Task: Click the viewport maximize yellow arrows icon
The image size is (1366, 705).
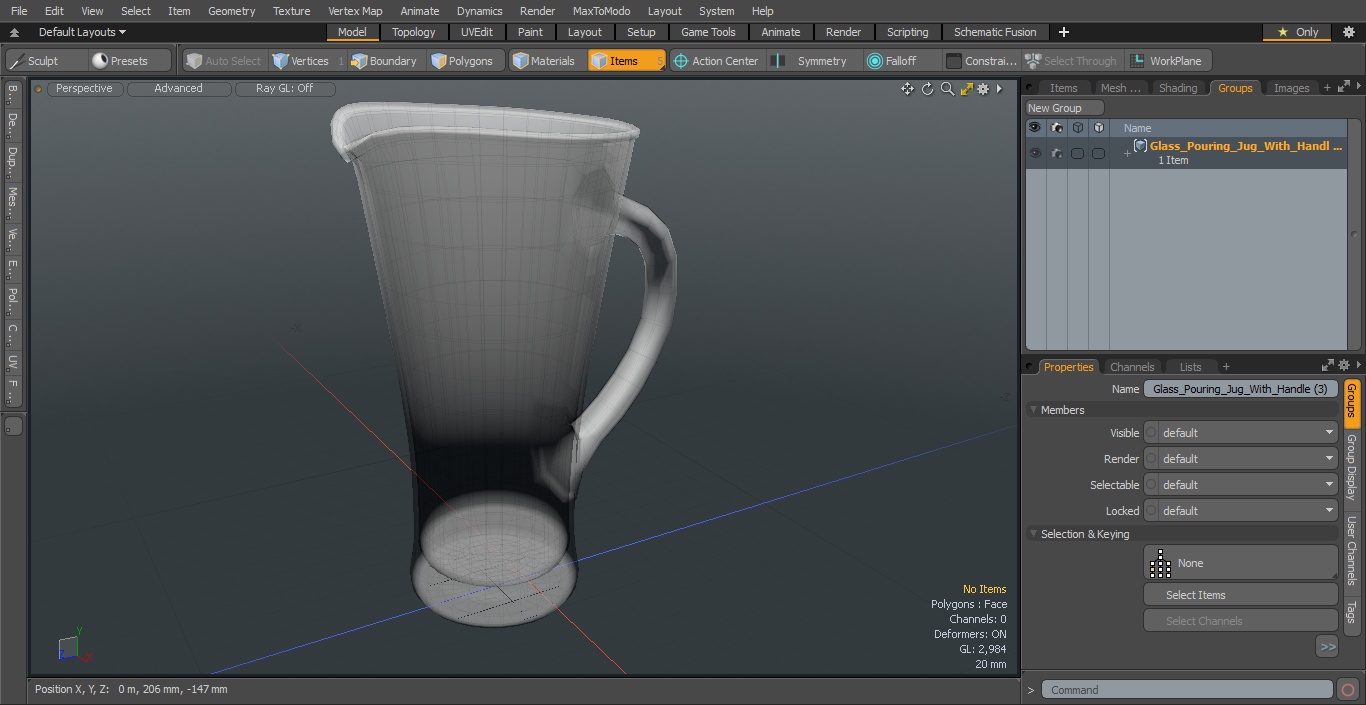Action: click(x=966, y=89)
